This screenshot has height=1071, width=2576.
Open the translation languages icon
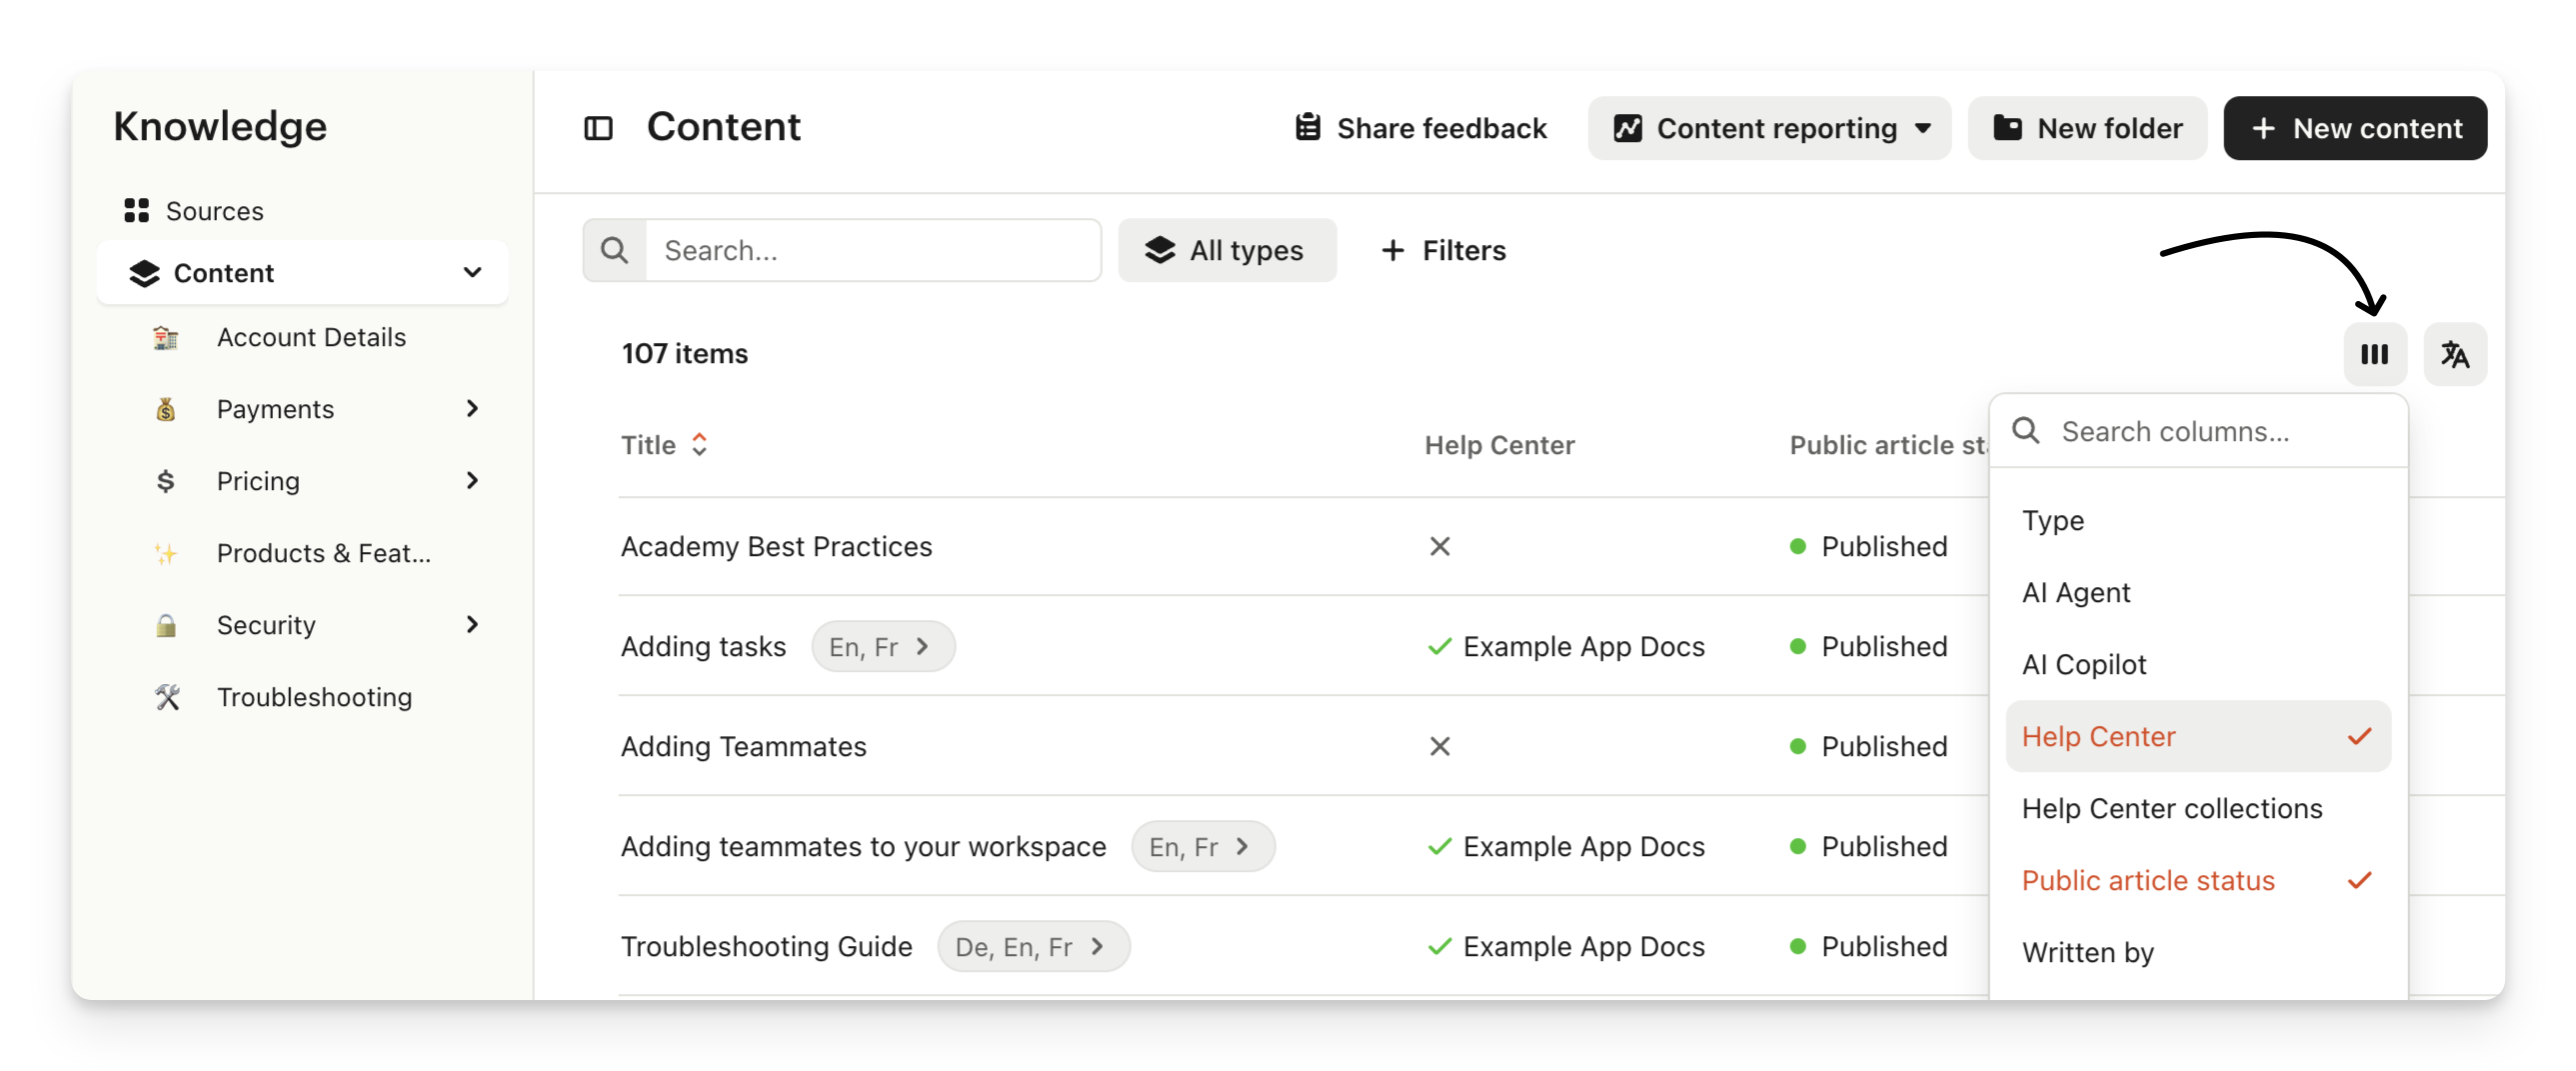(2454, 354)
